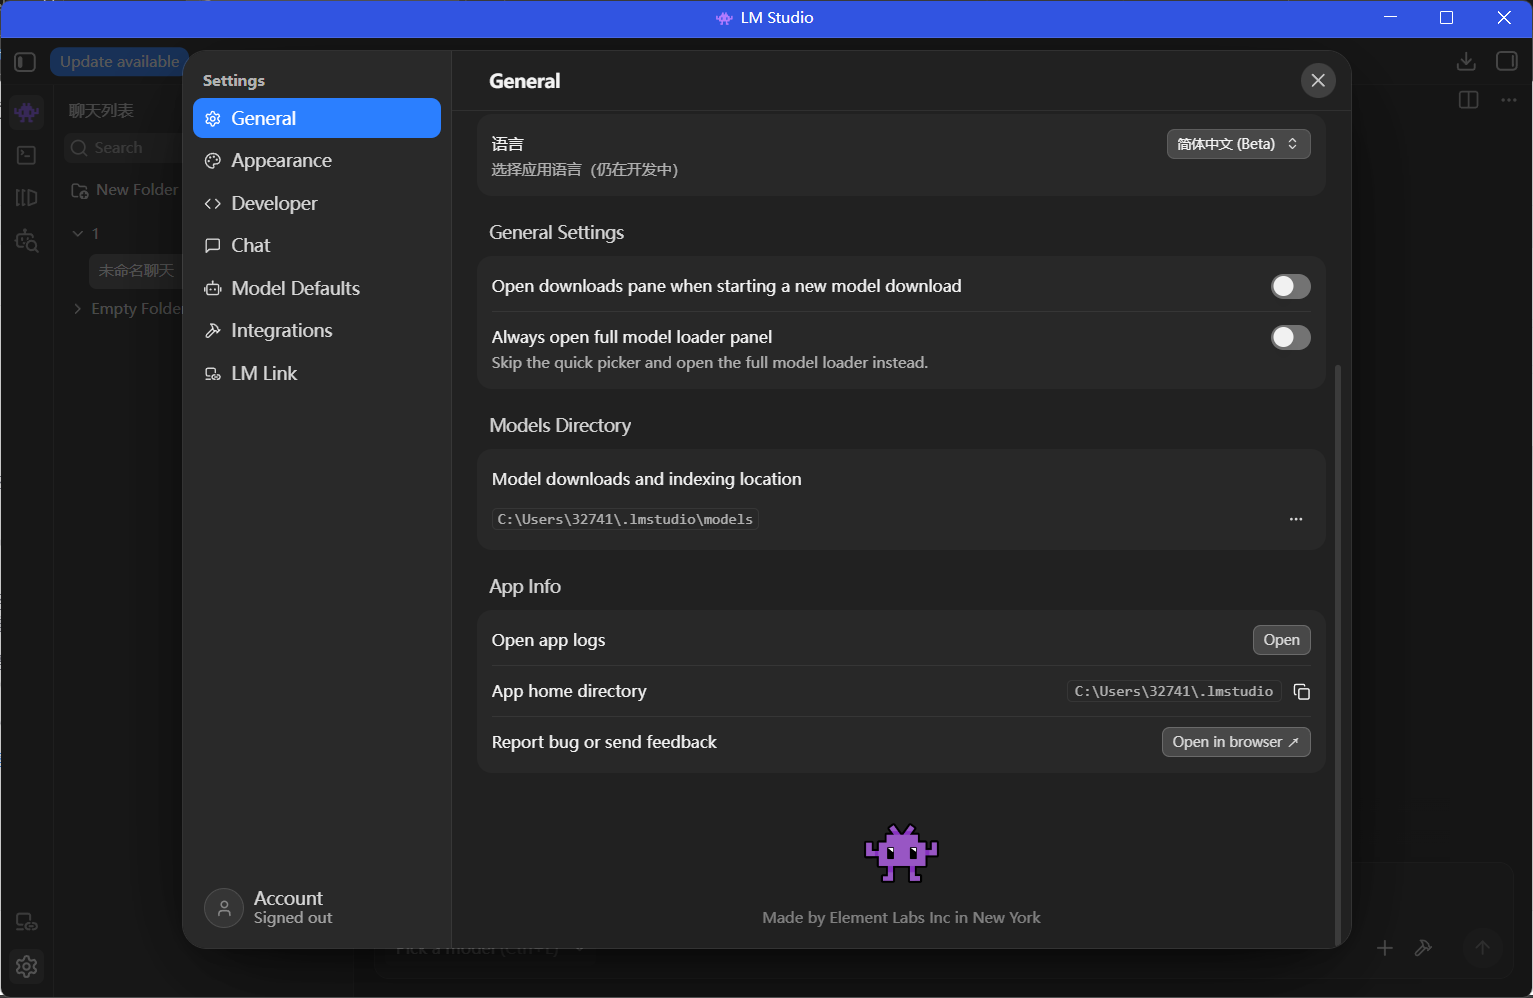Screen dimensions: 1533x998
Task: Click the settings panel vertical scrollbar
Action: coord(1338,655)
